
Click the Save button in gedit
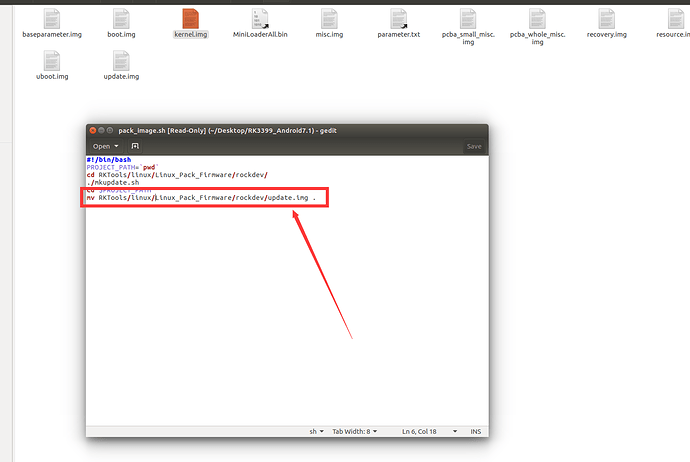474,146
